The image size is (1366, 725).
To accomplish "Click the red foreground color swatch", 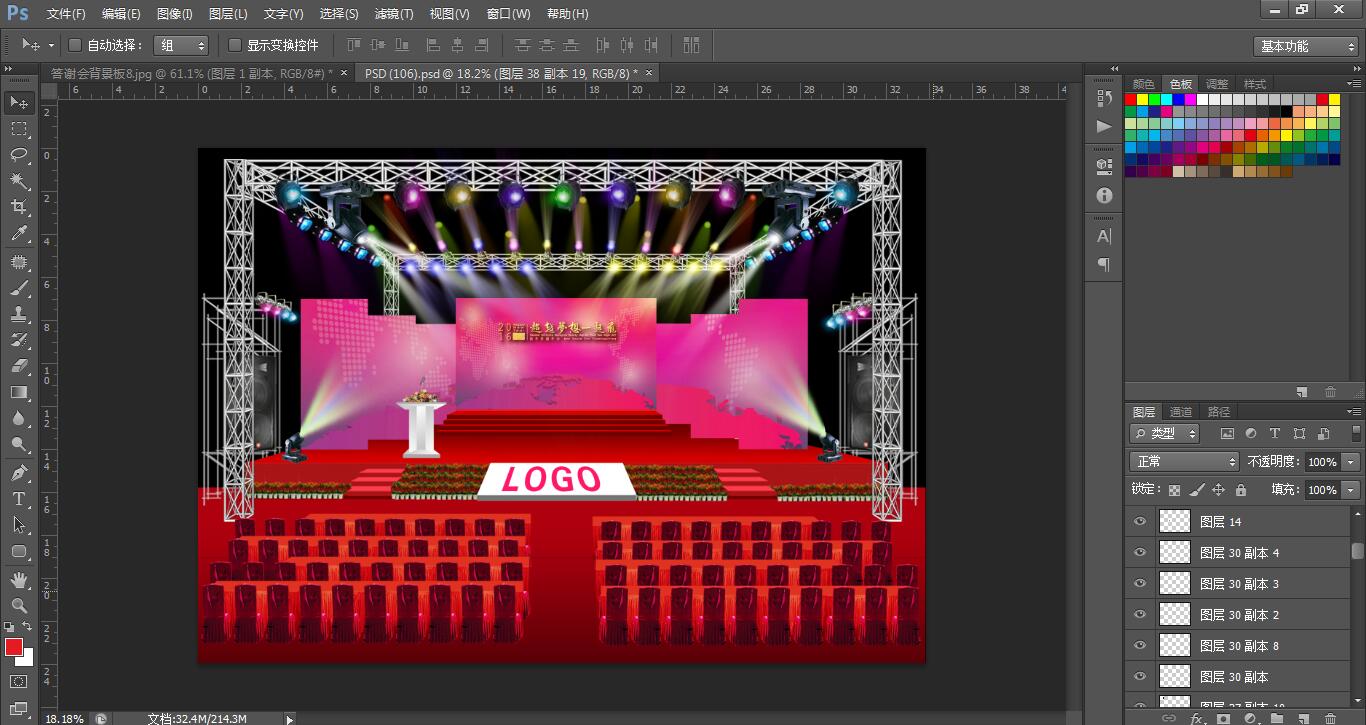I will pos(13,647).
